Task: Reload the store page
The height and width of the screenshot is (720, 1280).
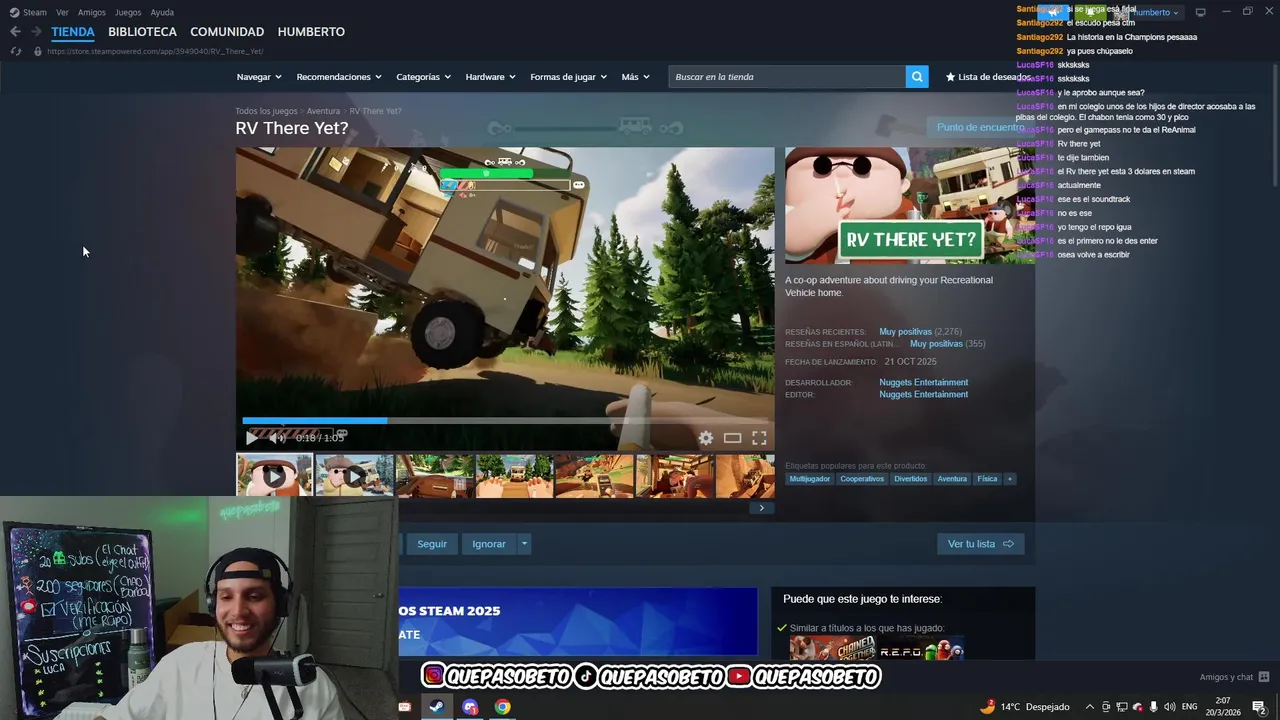Action: [x=15, y=51]
